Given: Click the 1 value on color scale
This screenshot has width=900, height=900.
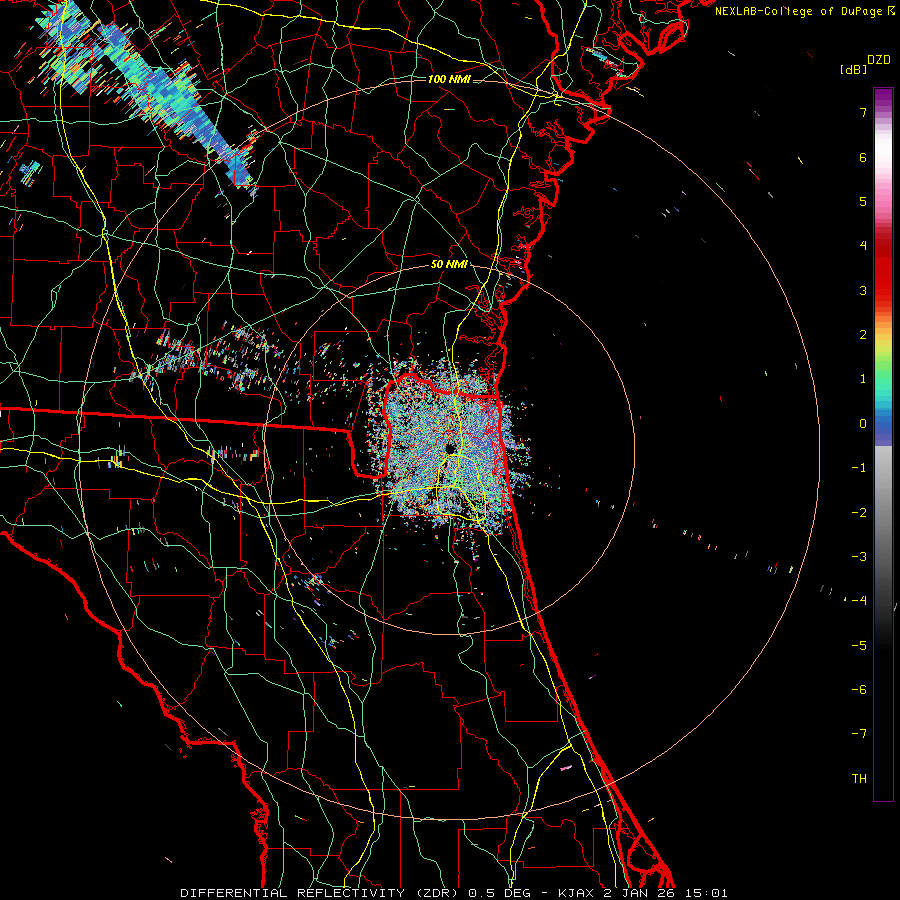Looking at the screenshot, I should (863, 379).
